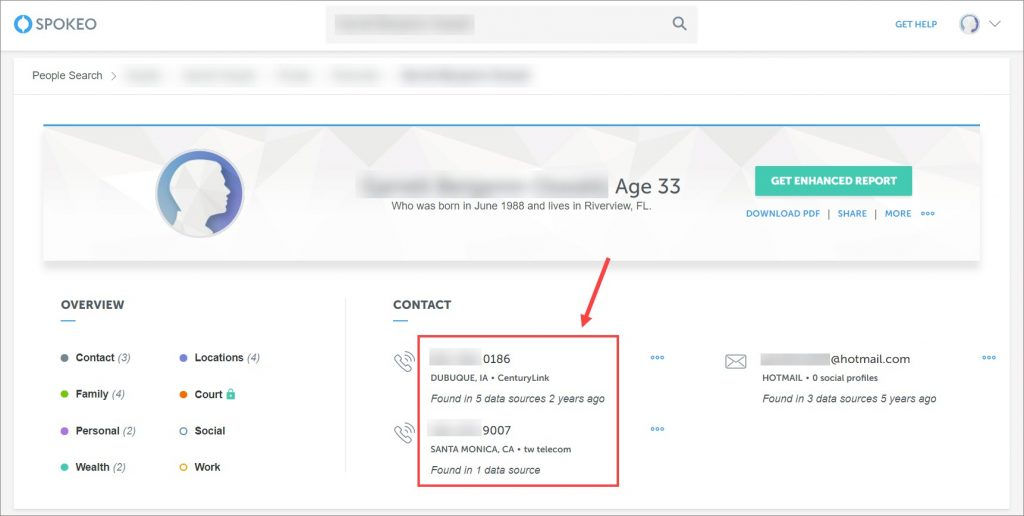This screenshot has width=1024, height=516.
Task: Click the born in June 1988 description text
Action: [521, 206]
